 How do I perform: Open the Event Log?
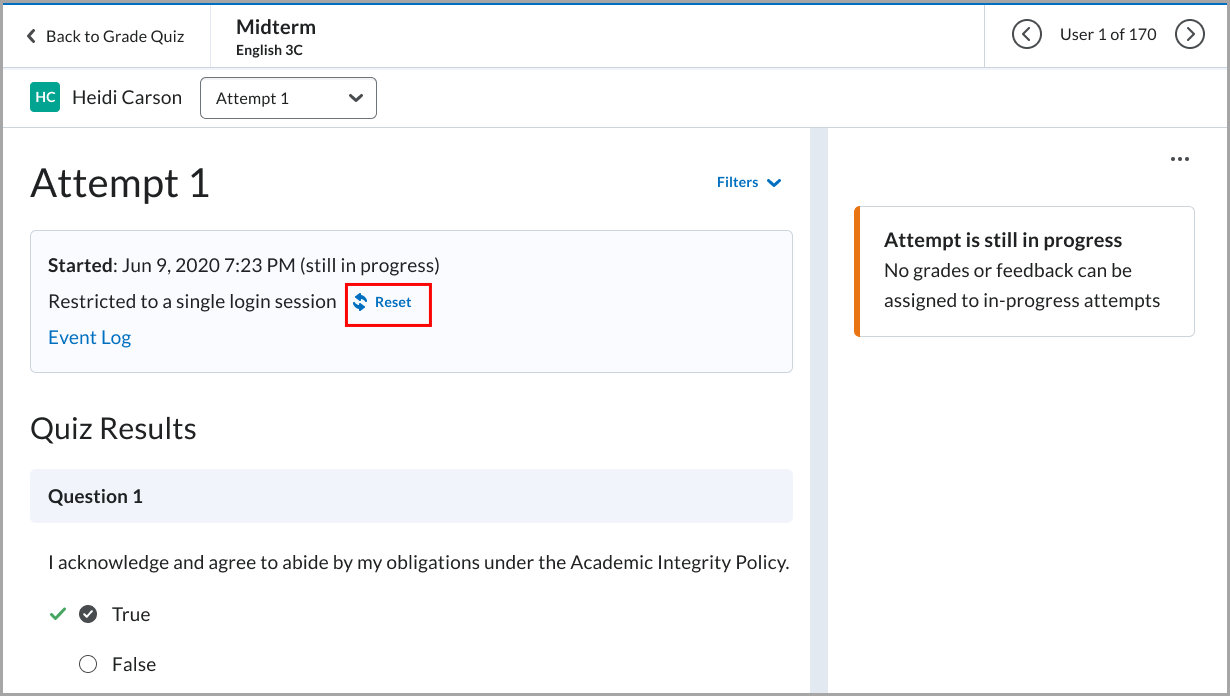click(x=89, y=337)
